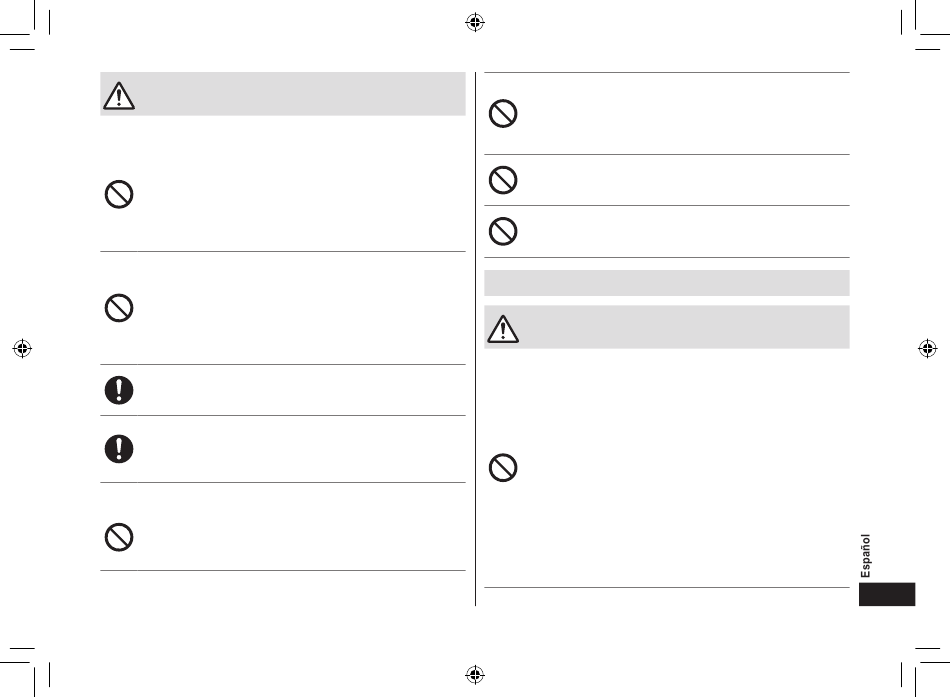The width and height of the screenshot is (950, 697).
Task: Select the first prohibition symbol in the left column
Action: [x=119, y=195]
